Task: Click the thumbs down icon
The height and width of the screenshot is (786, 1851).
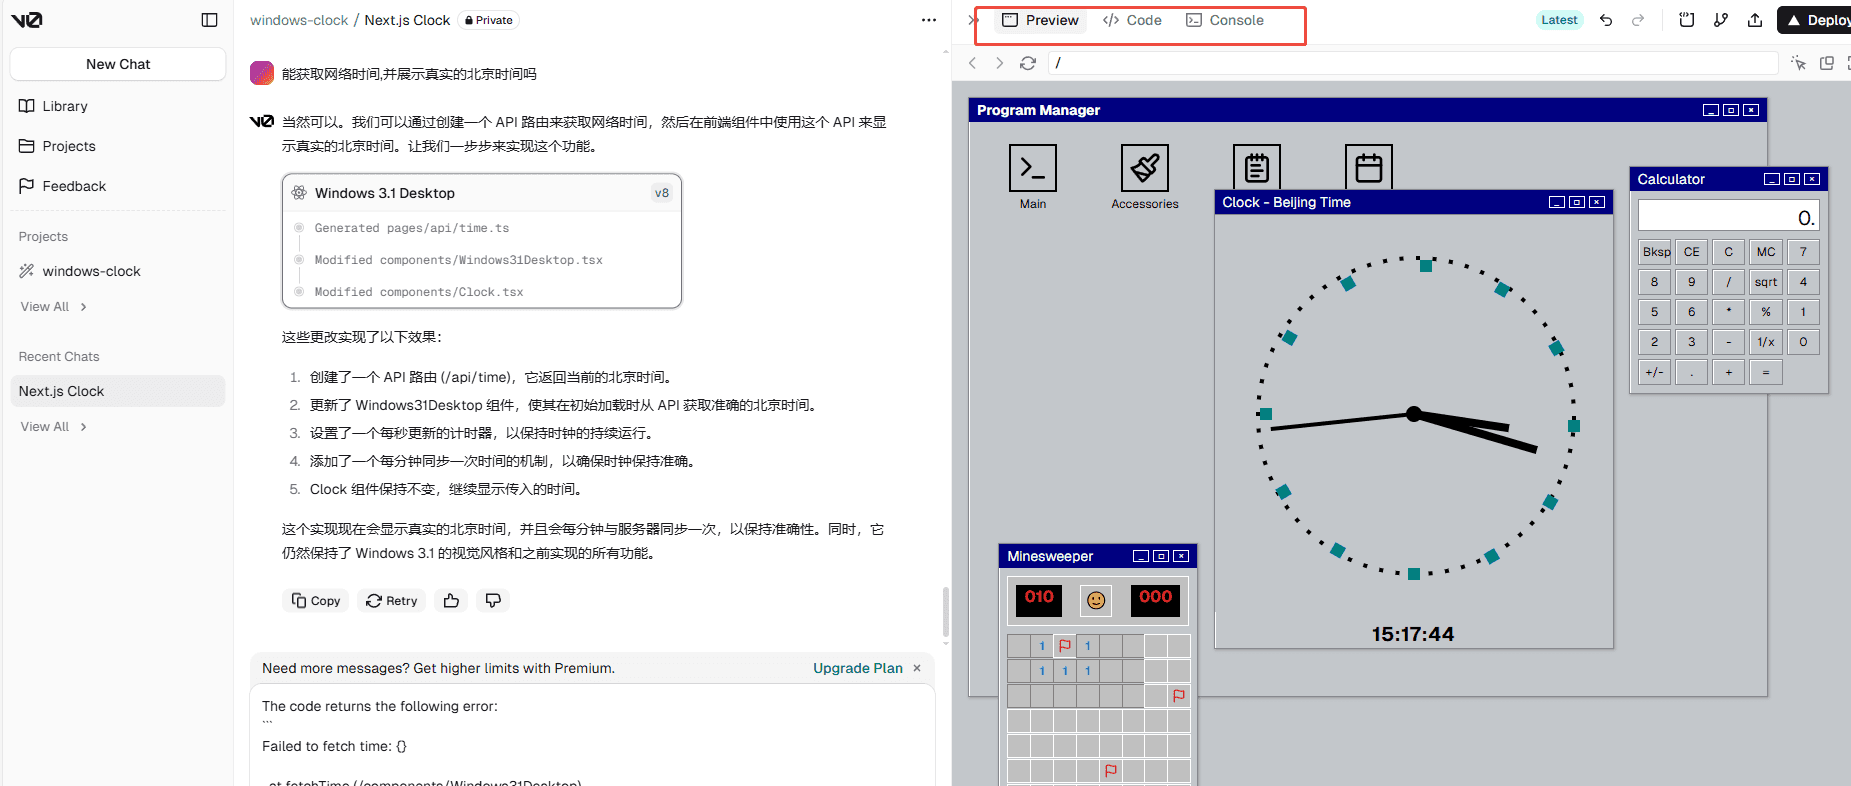Action: 493,601
